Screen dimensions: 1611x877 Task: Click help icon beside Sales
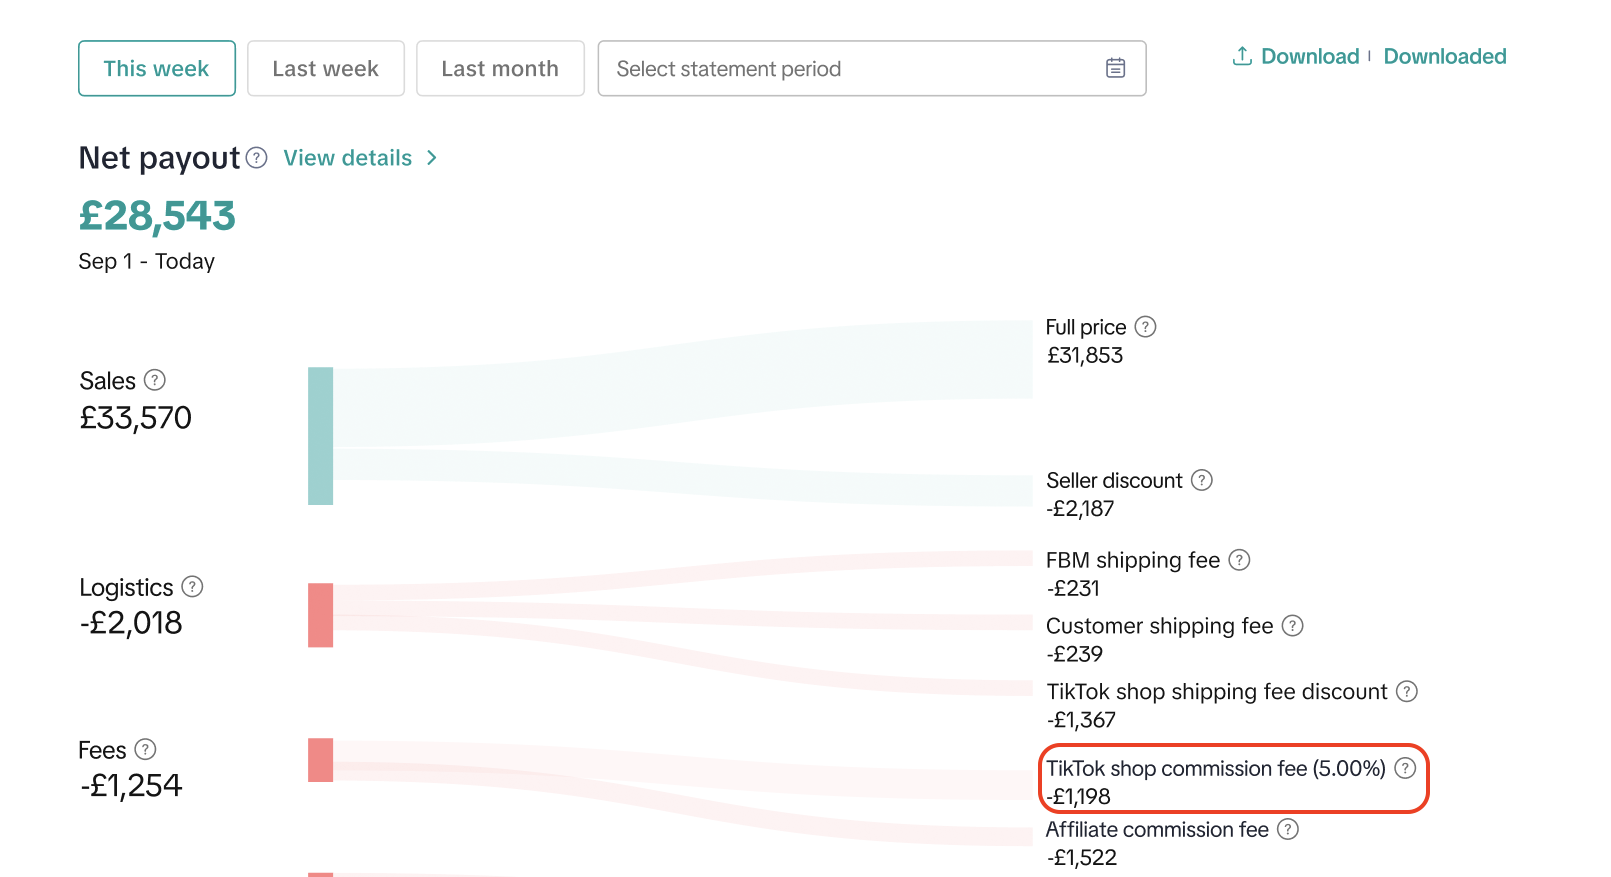[x=155, y=380]
